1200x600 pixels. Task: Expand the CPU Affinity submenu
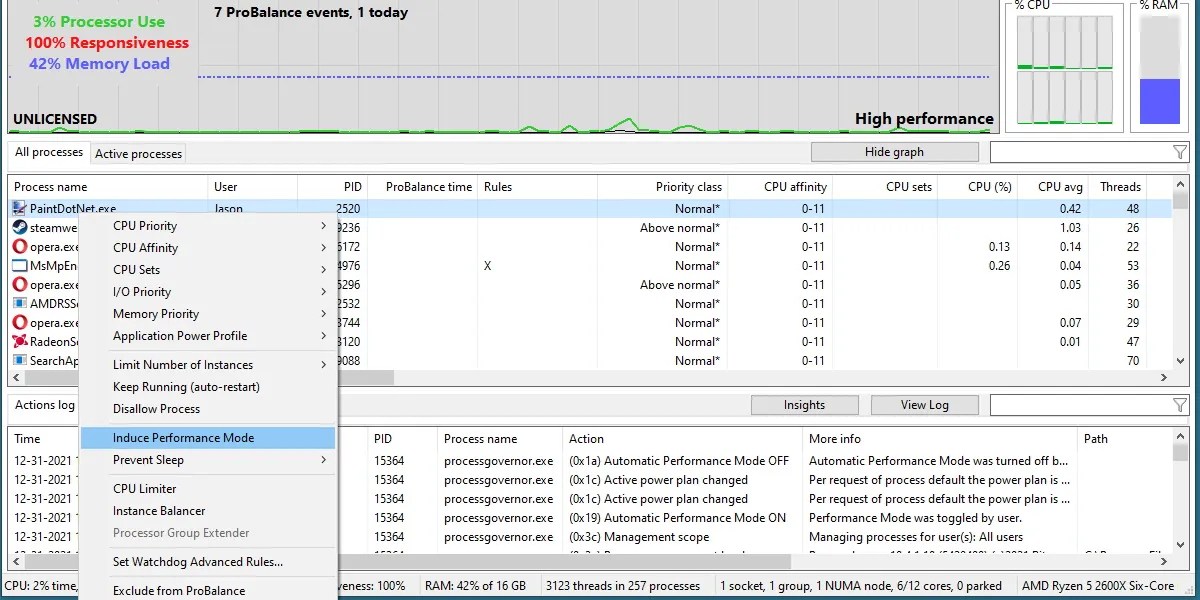coord(144,248)
